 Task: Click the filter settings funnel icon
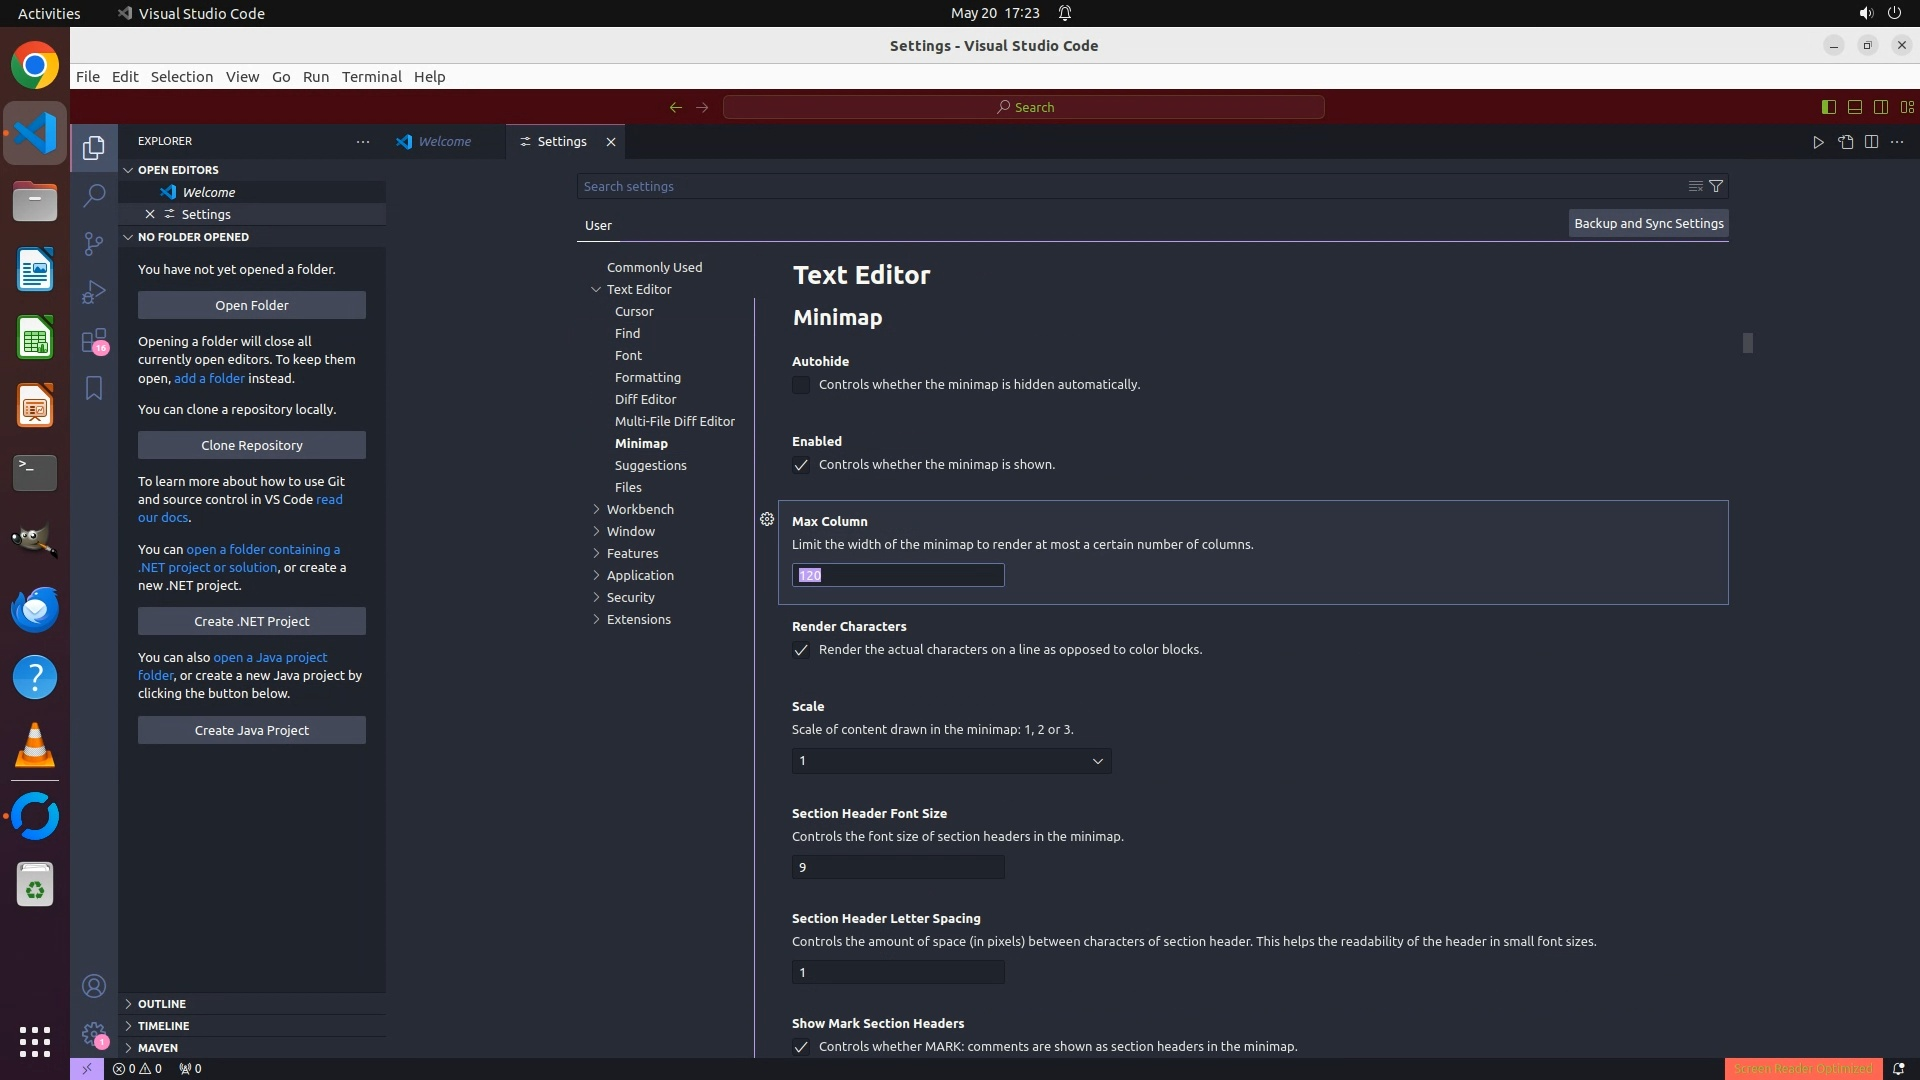click(1716, 186)
